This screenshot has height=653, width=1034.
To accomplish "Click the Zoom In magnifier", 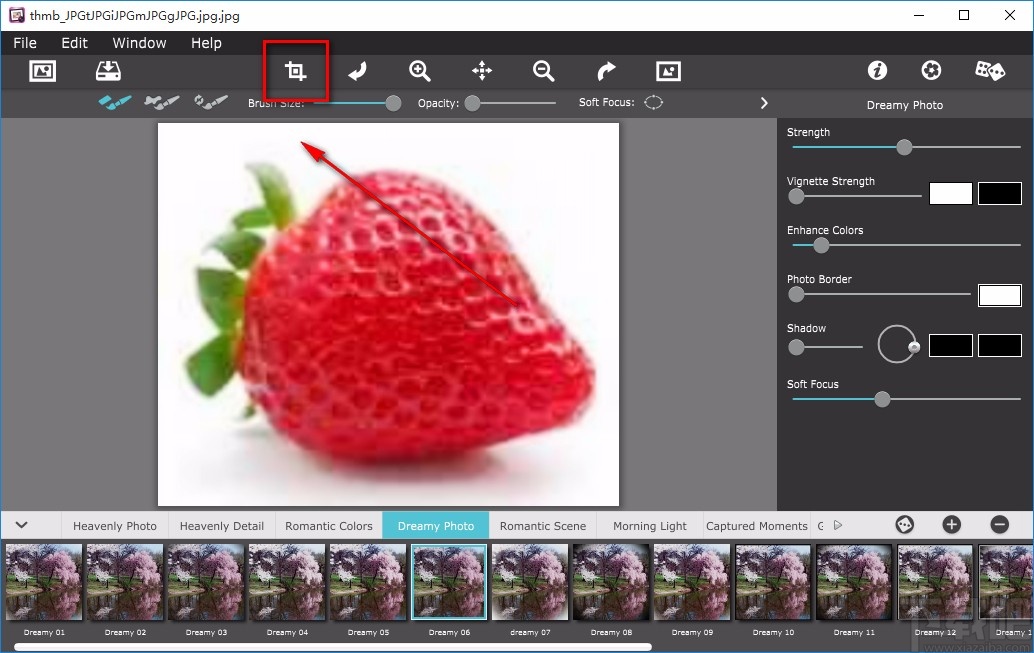I will click(x=420, y=71).
